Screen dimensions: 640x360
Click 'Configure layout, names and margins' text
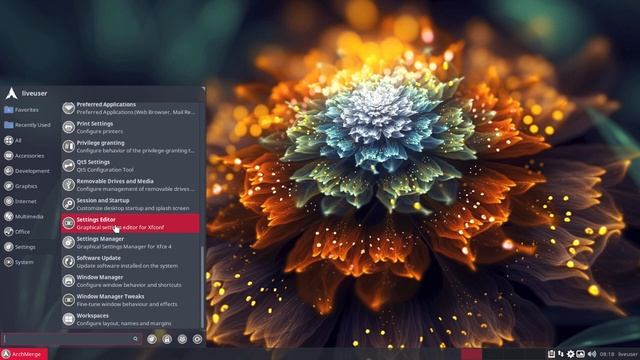[x=124, y=323]
